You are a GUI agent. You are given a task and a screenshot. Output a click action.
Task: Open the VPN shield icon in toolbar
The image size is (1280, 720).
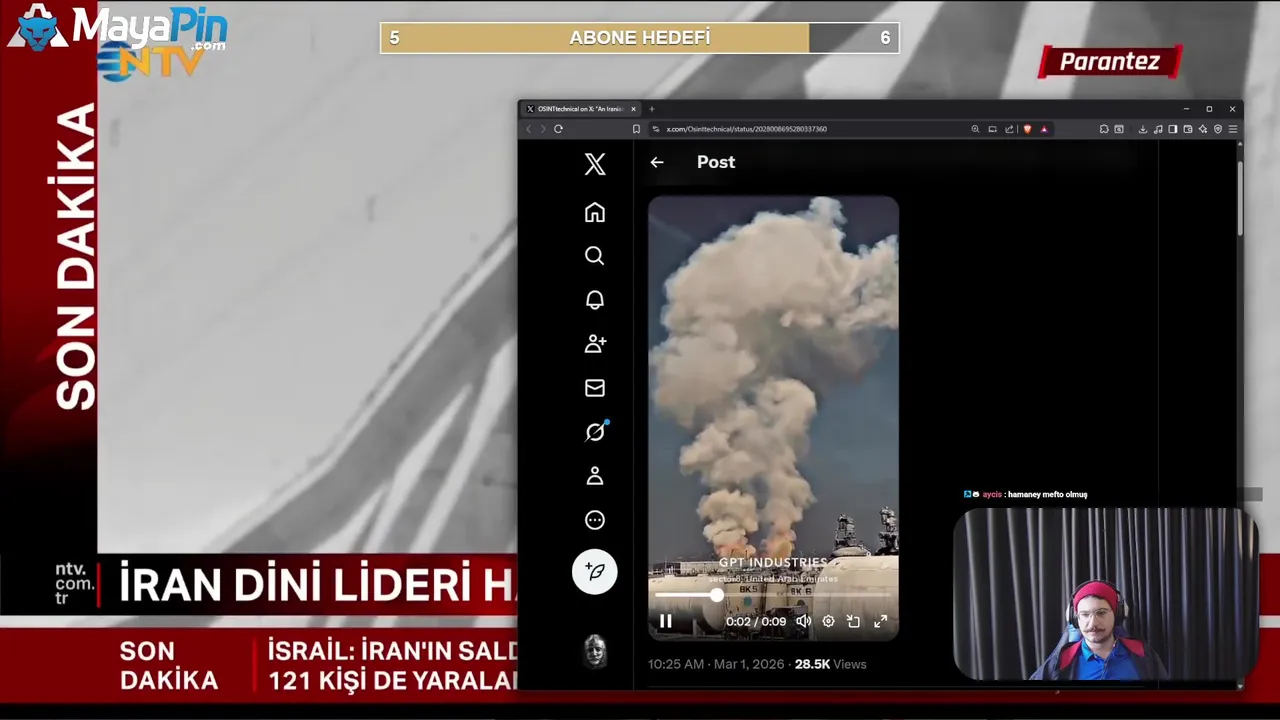(1218, 129)
